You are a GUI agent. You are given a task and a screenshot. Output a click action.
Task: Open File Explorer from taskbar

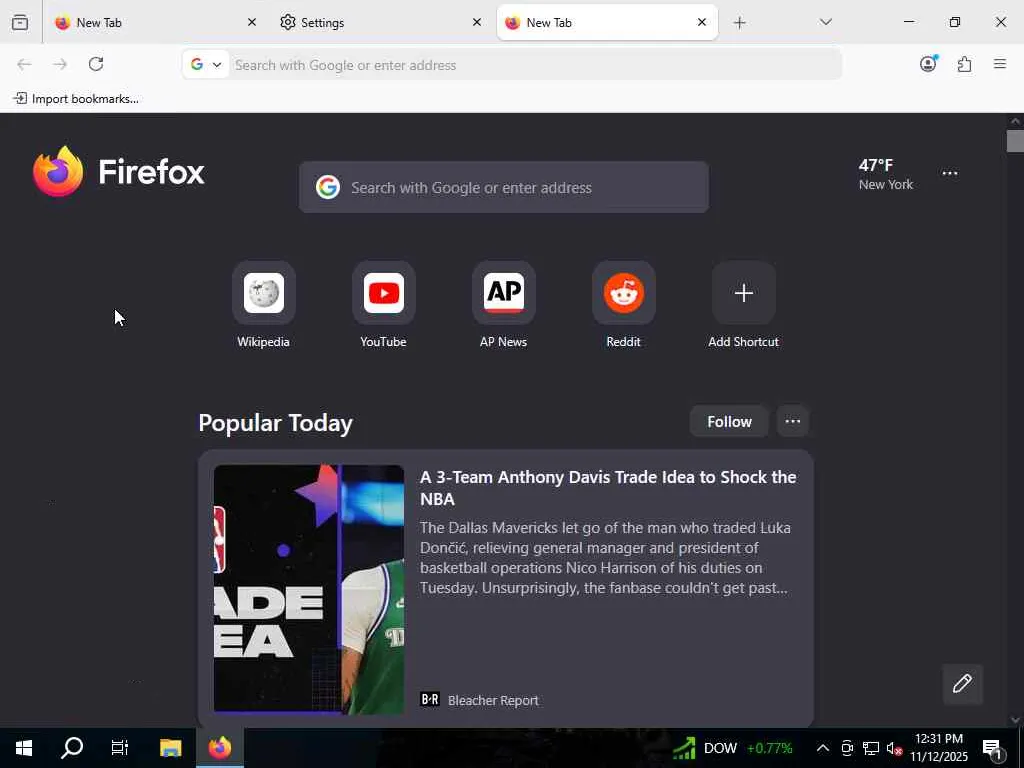(x=170, y=748)
